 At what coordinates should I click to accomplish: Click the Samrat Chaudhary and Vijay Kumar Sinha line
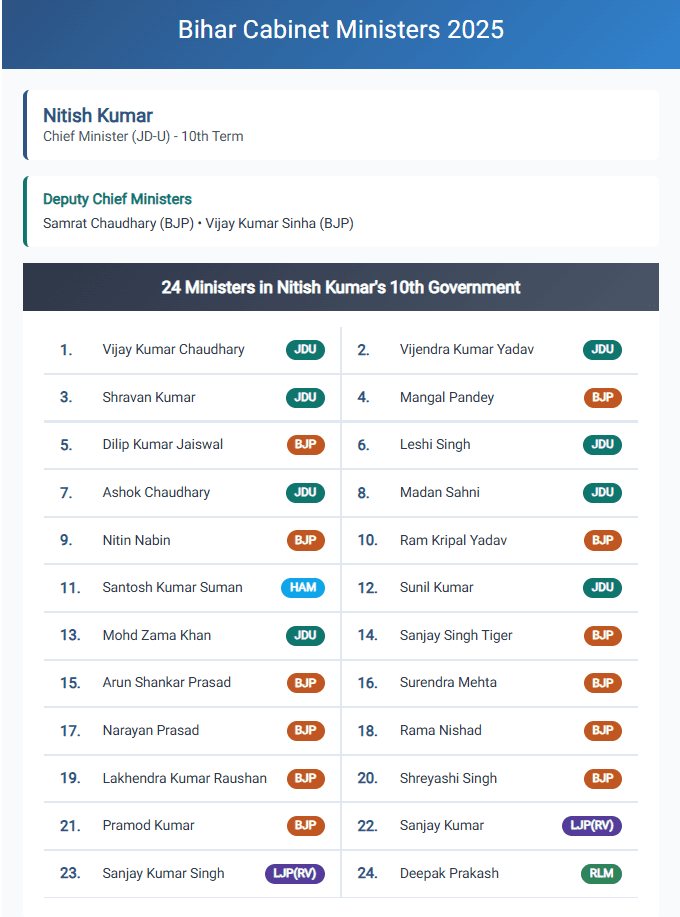point(198,223)
